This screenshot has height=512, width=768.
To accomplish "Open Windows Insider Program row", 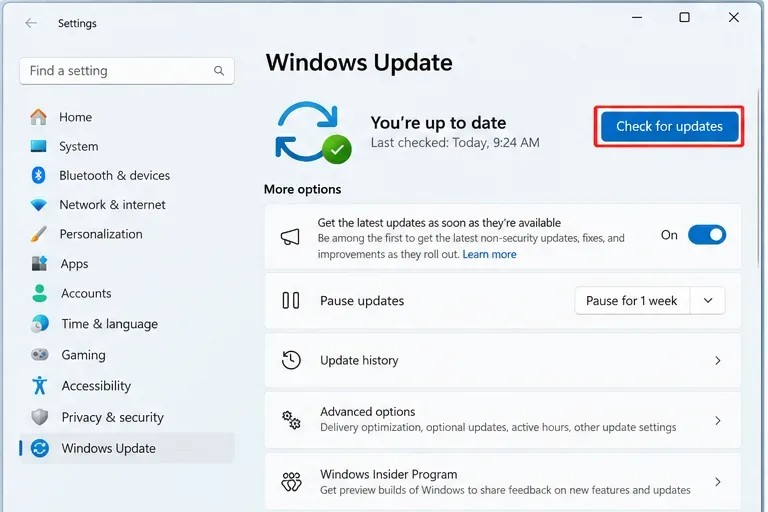I will tap(503, 482).
